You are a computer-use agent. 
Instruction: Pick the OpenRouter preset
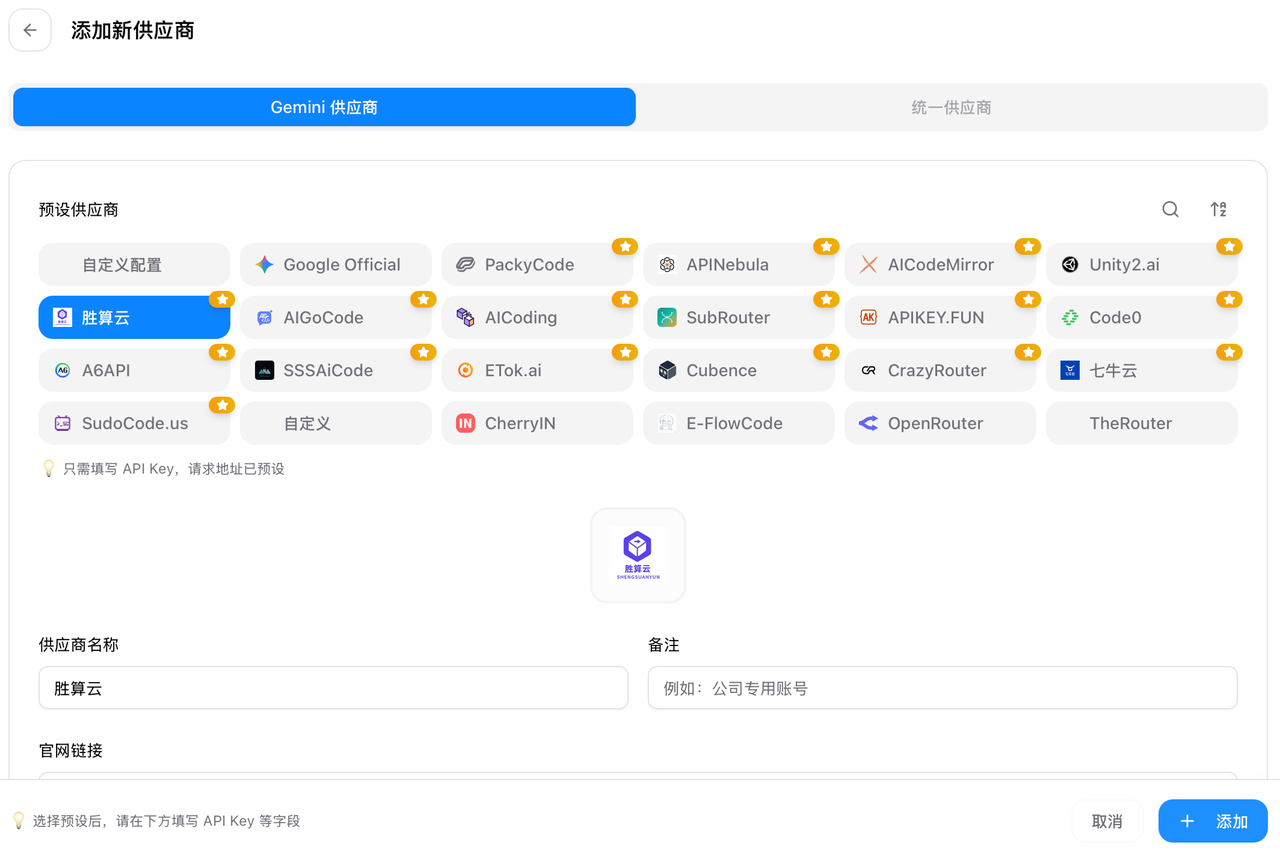tap(940, 424)
